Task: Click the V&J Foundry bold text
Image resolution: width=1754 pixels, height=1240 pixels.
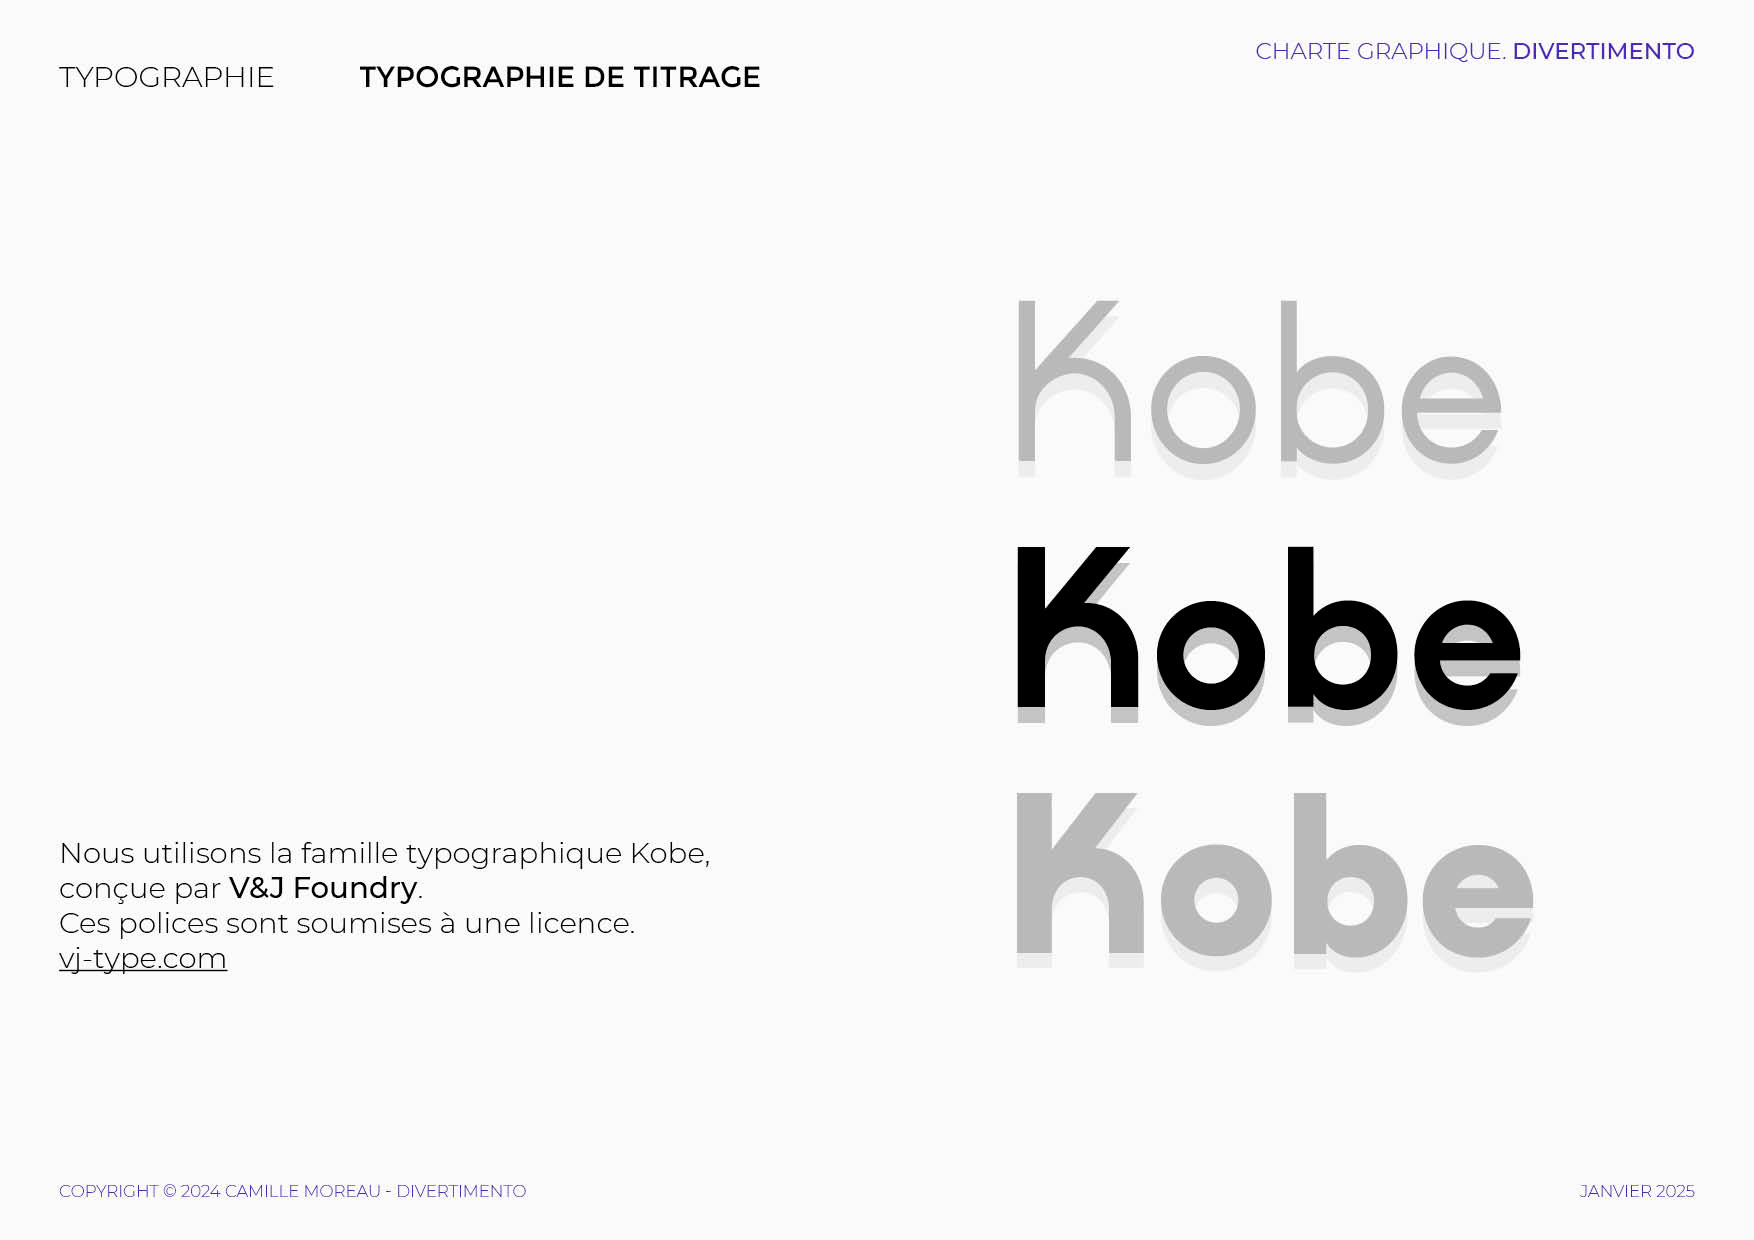Action: 323,888
